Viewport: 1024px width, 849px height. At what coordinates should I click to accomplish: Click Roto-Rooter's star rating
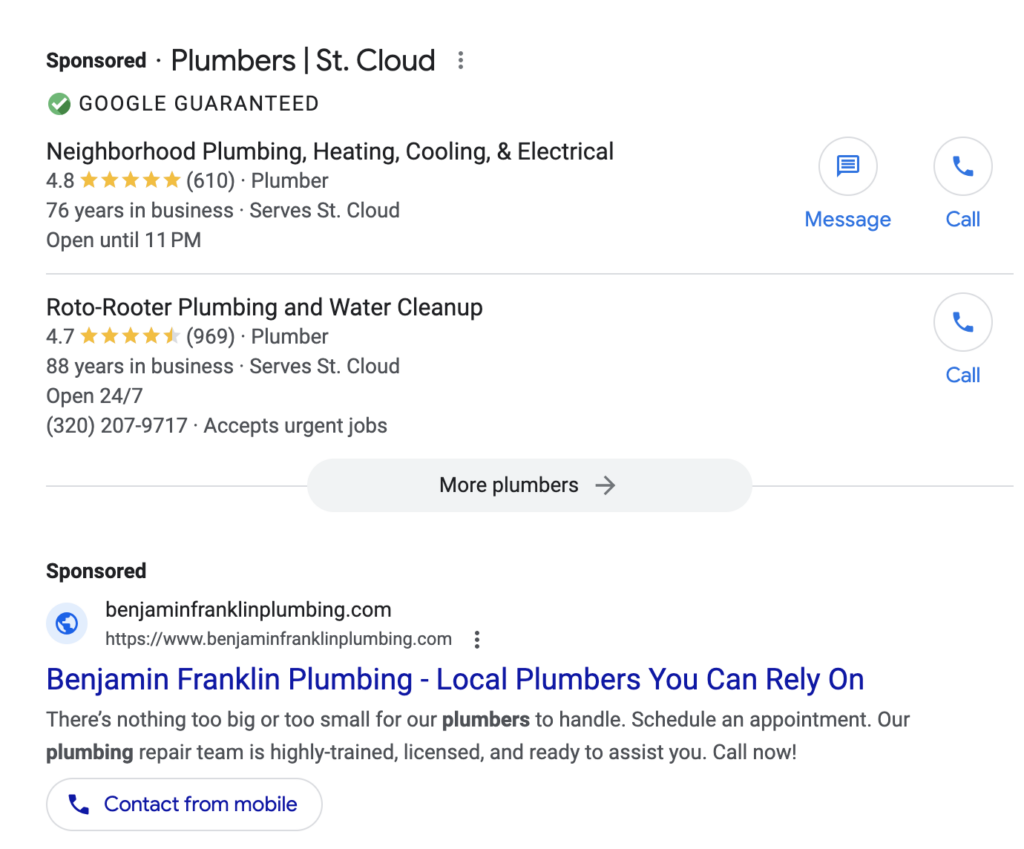(x=130, y=336)
